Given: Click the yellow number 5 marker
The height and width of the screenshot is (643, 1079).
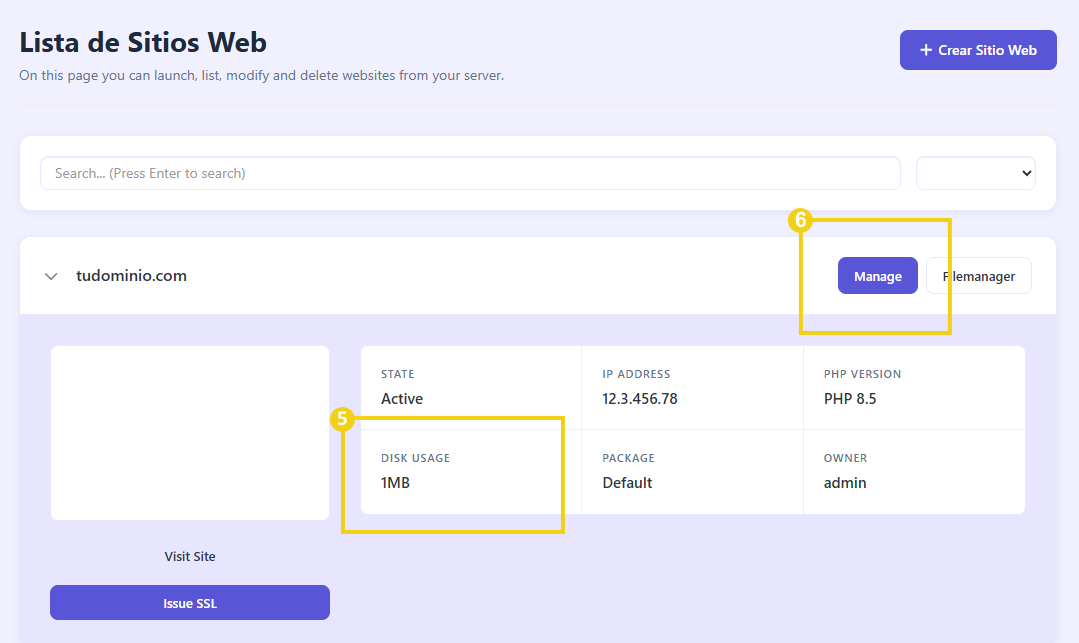Looking at the screenshot, I should coord(342,419).
